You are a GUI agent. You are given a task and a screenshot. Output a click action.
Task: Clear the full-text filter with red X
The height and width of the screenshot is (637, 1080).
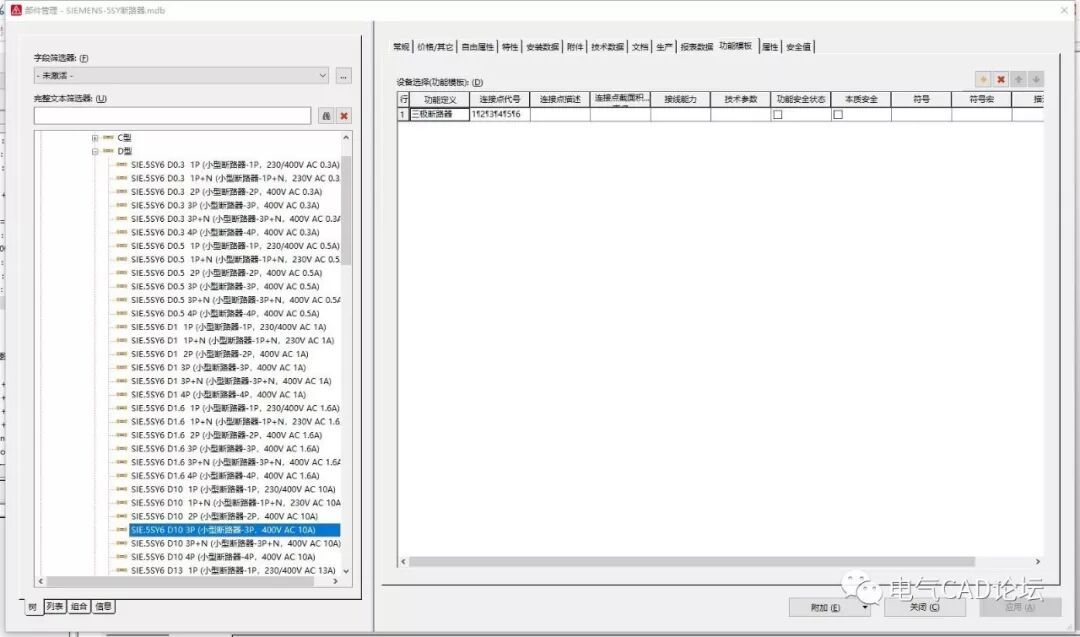344,116
